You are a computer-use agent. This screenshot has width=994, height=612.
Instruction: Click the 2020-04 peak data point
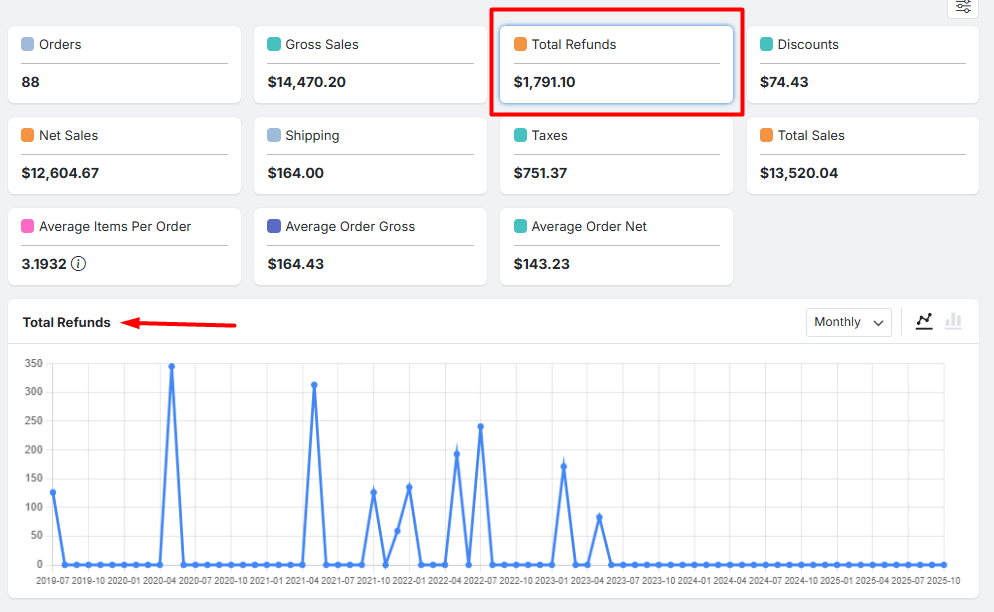[171, 367]
